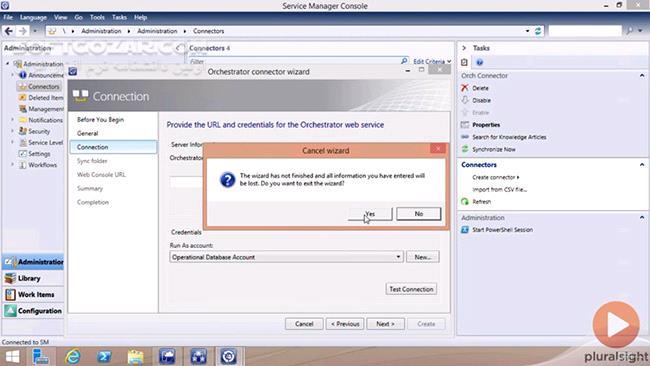650x366 pixels.
Task: Open the Help menu
Action: 141,17
